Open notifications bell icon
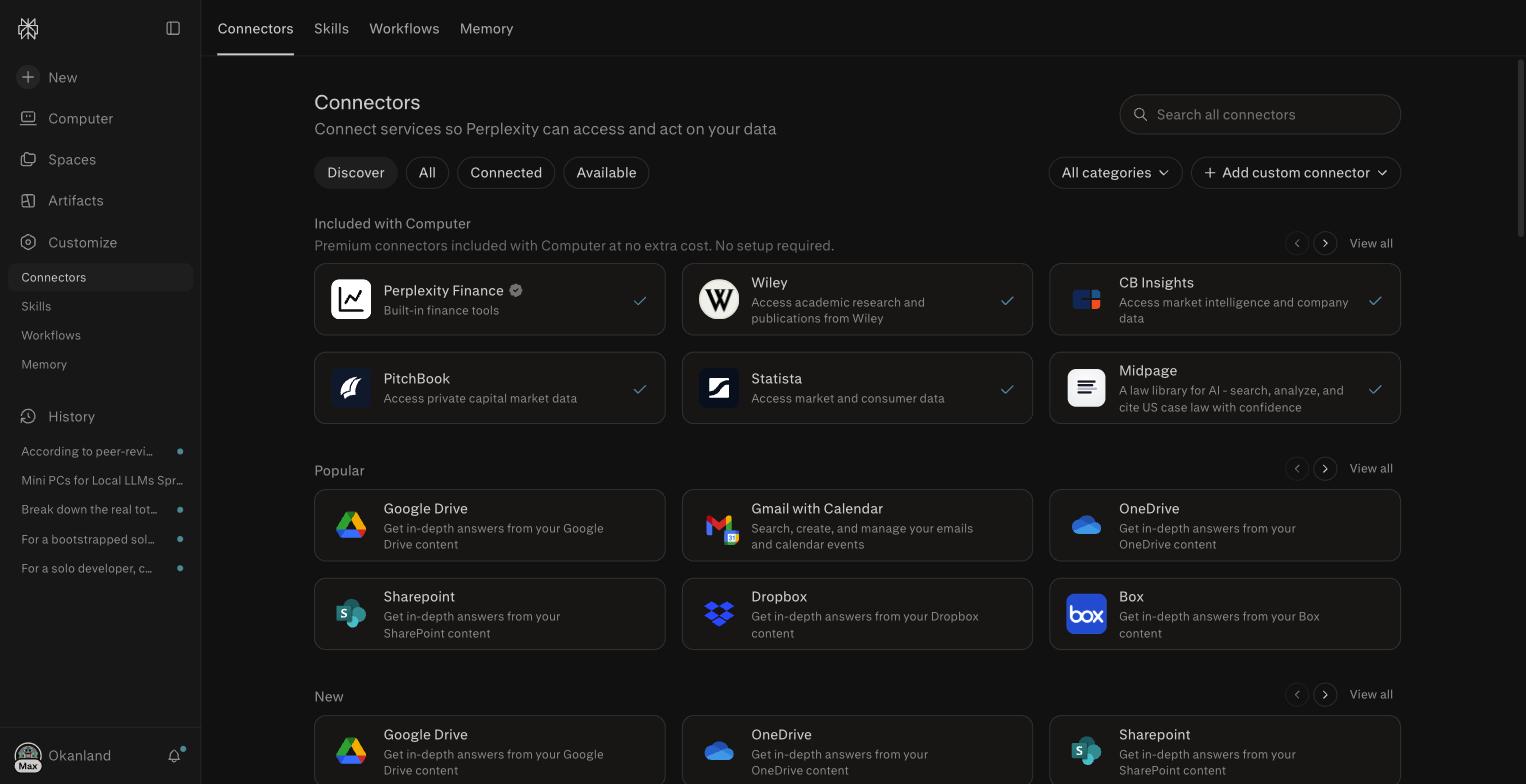This screenshot has height=784, width=1526. point(174,756)
